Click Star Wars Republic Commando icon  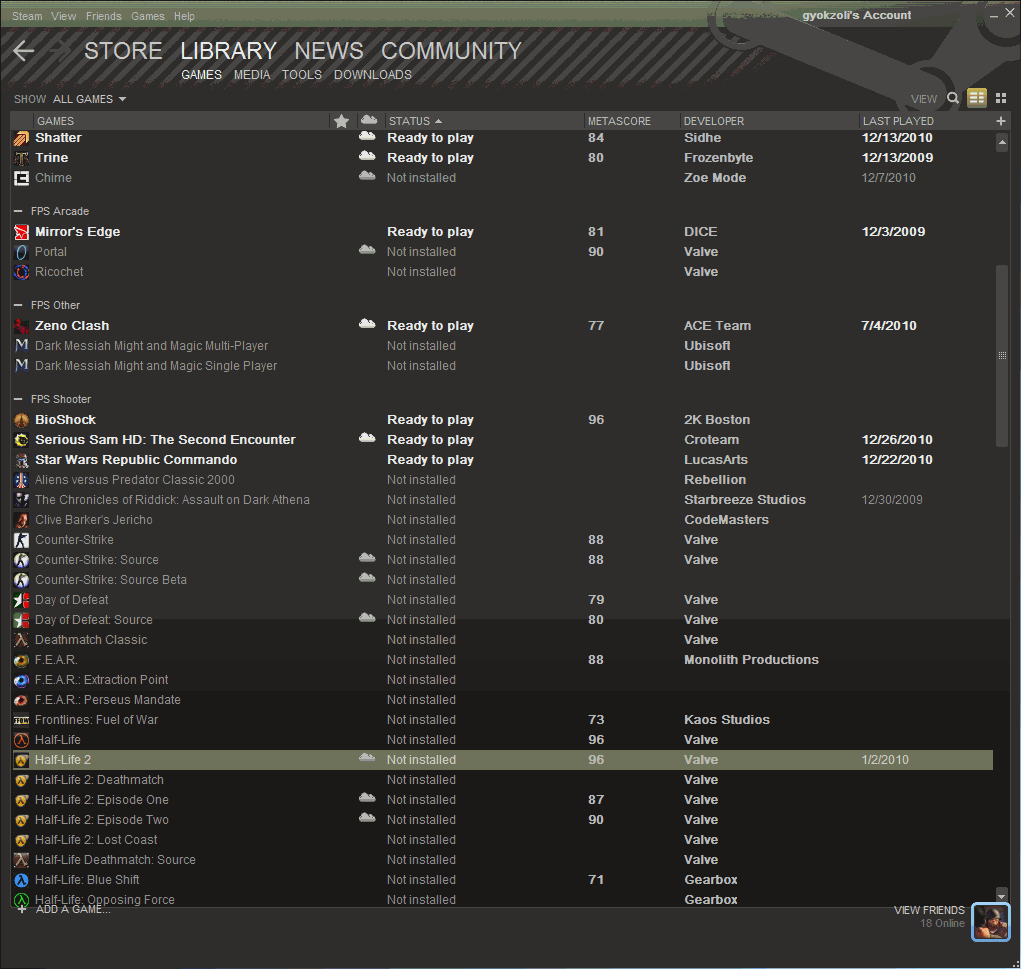[21, 460]
